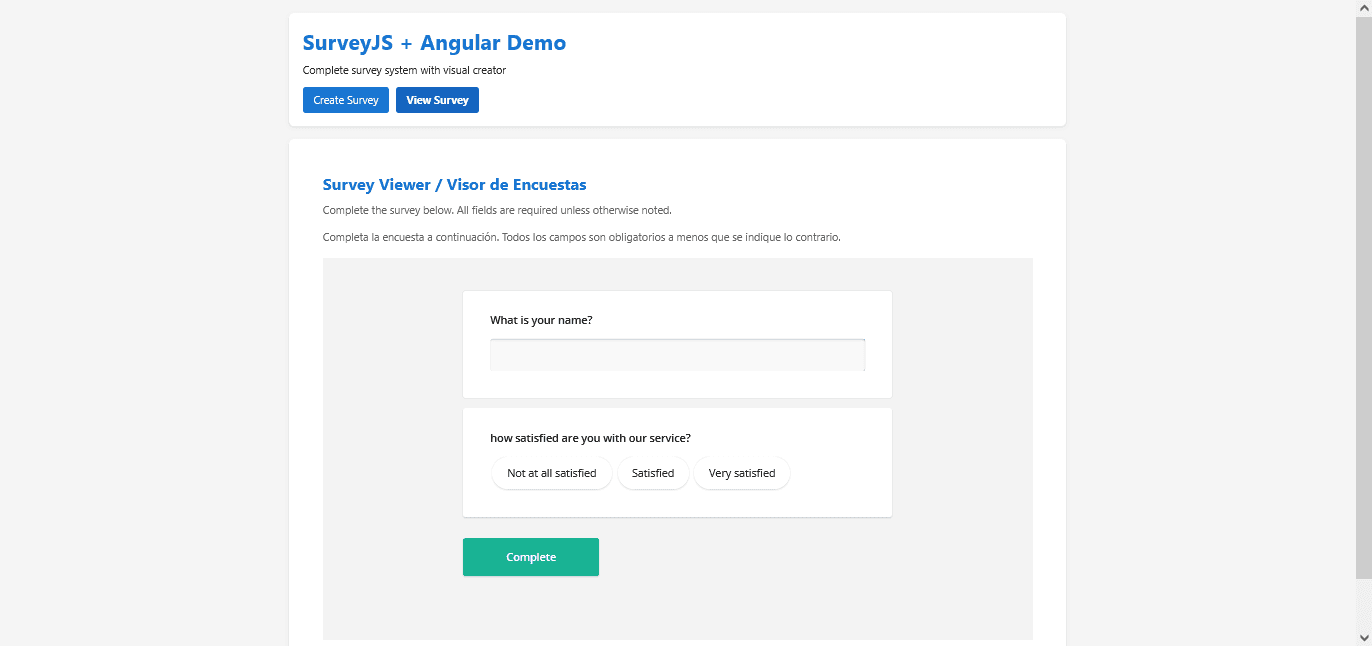The width and height of the screenshot is (1372, 646).
Task: Click the 'Complete survey system with visual creator' subtitle
Action: click(404, 71)
